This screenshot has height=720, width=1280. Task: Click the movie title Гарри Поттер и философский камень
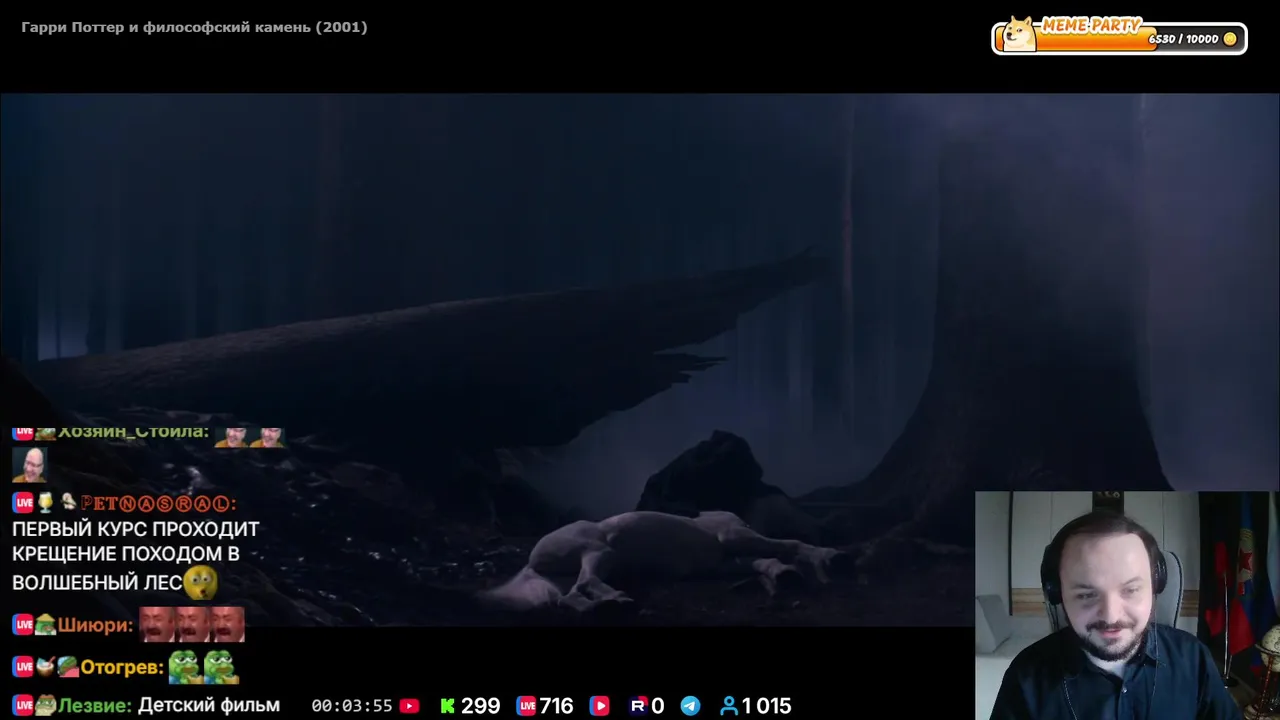coord(194,27)
